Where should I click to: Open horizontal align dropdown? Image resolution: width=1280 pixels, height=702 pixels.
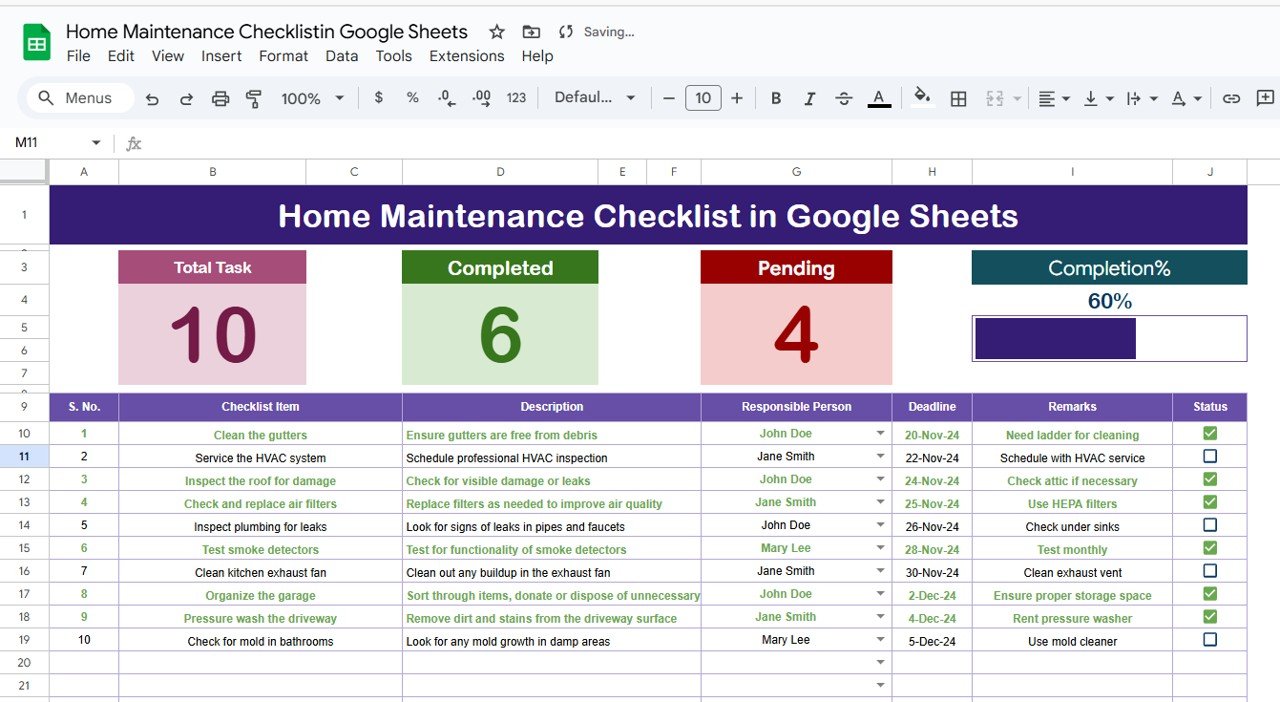pos(1054,98)
